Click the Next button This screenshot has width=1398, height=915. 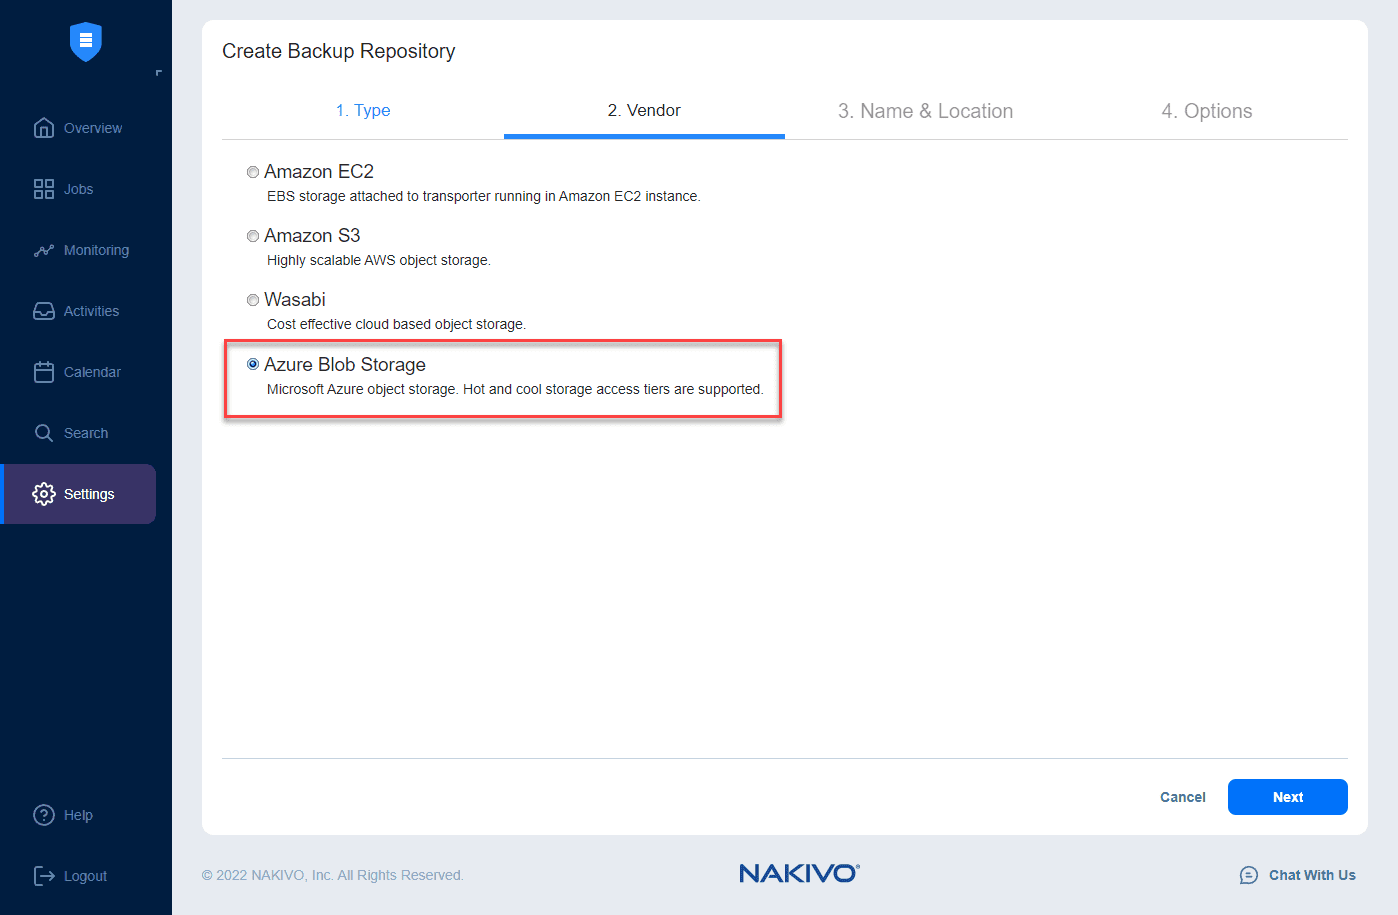[1288, 797]
